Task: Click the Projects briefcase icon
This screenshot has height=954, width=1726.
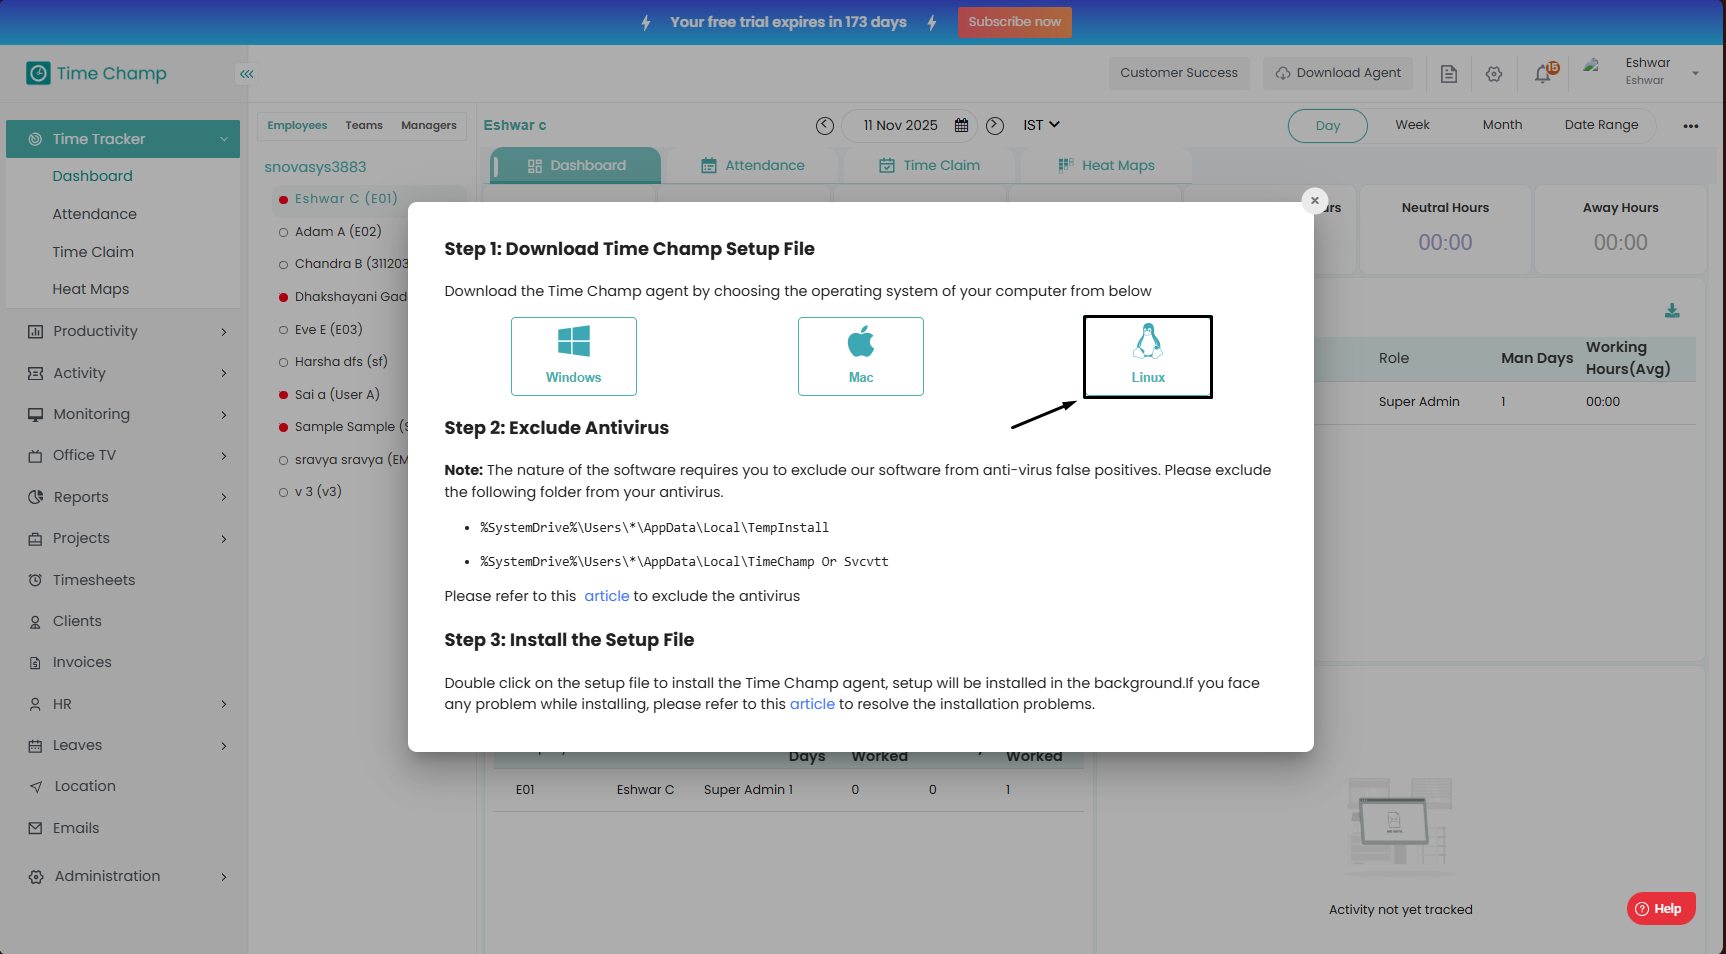Action: 36,539
